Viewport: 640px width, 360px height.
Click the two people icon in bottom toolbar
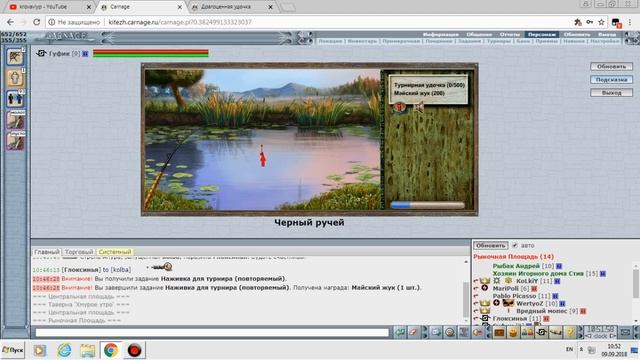point(527,333)
